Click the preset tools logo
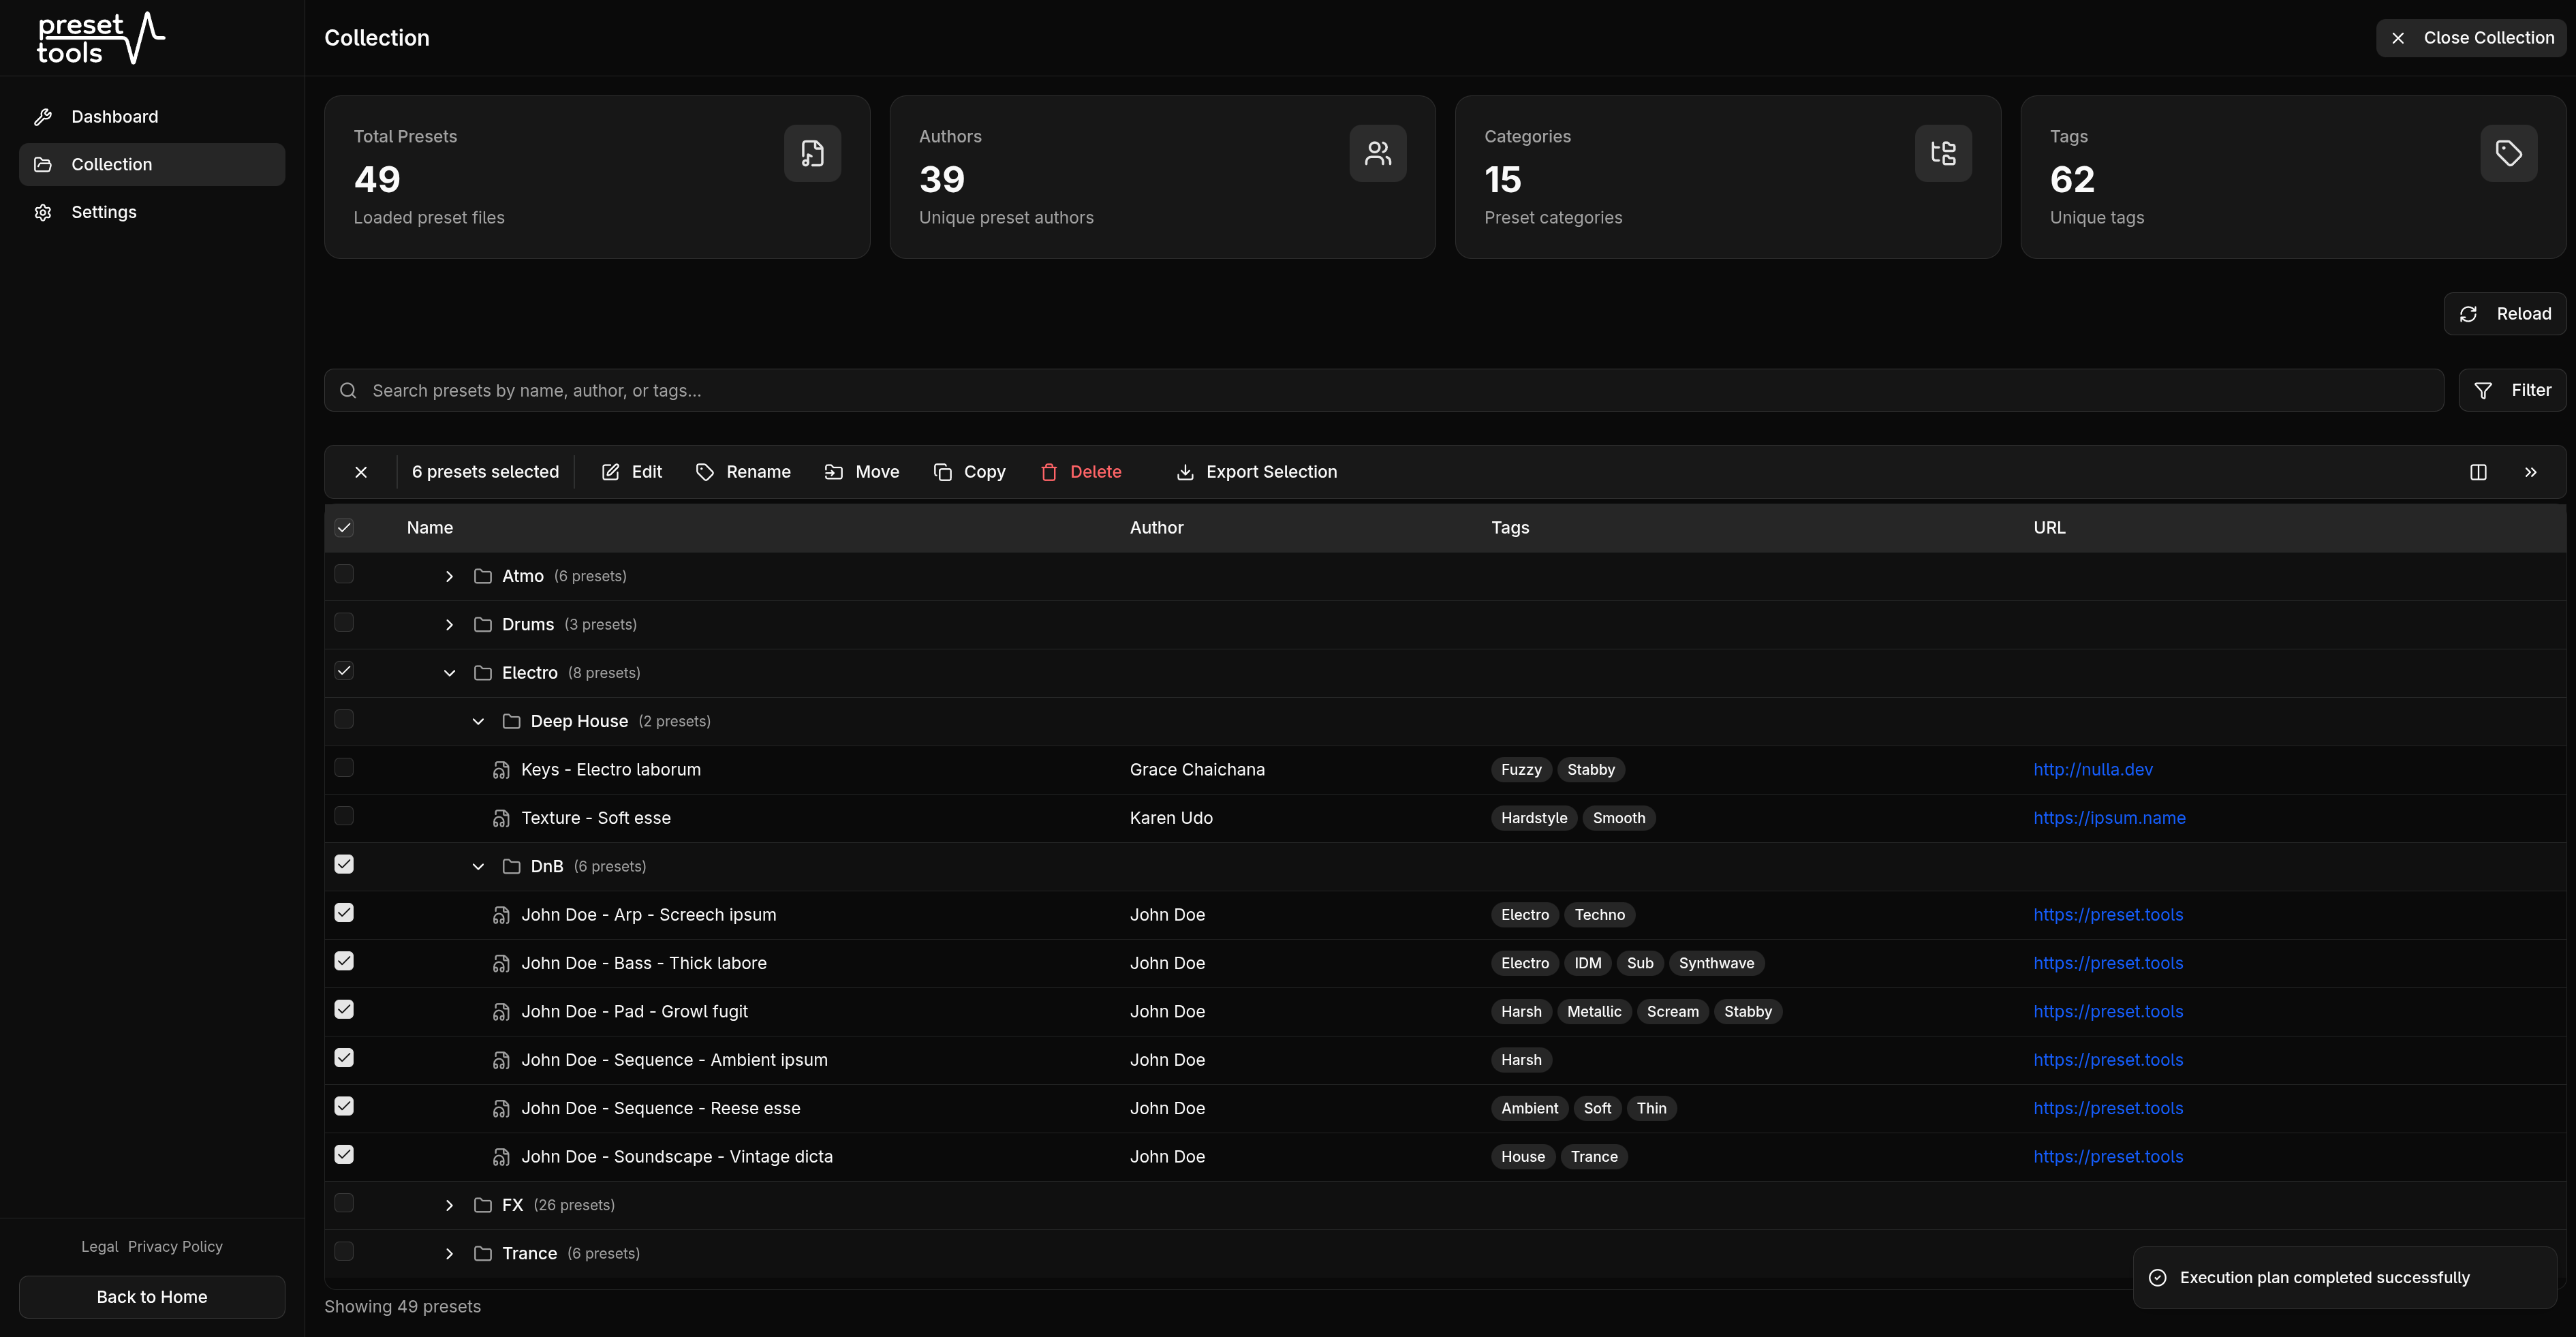 click(x=100, y=38)
